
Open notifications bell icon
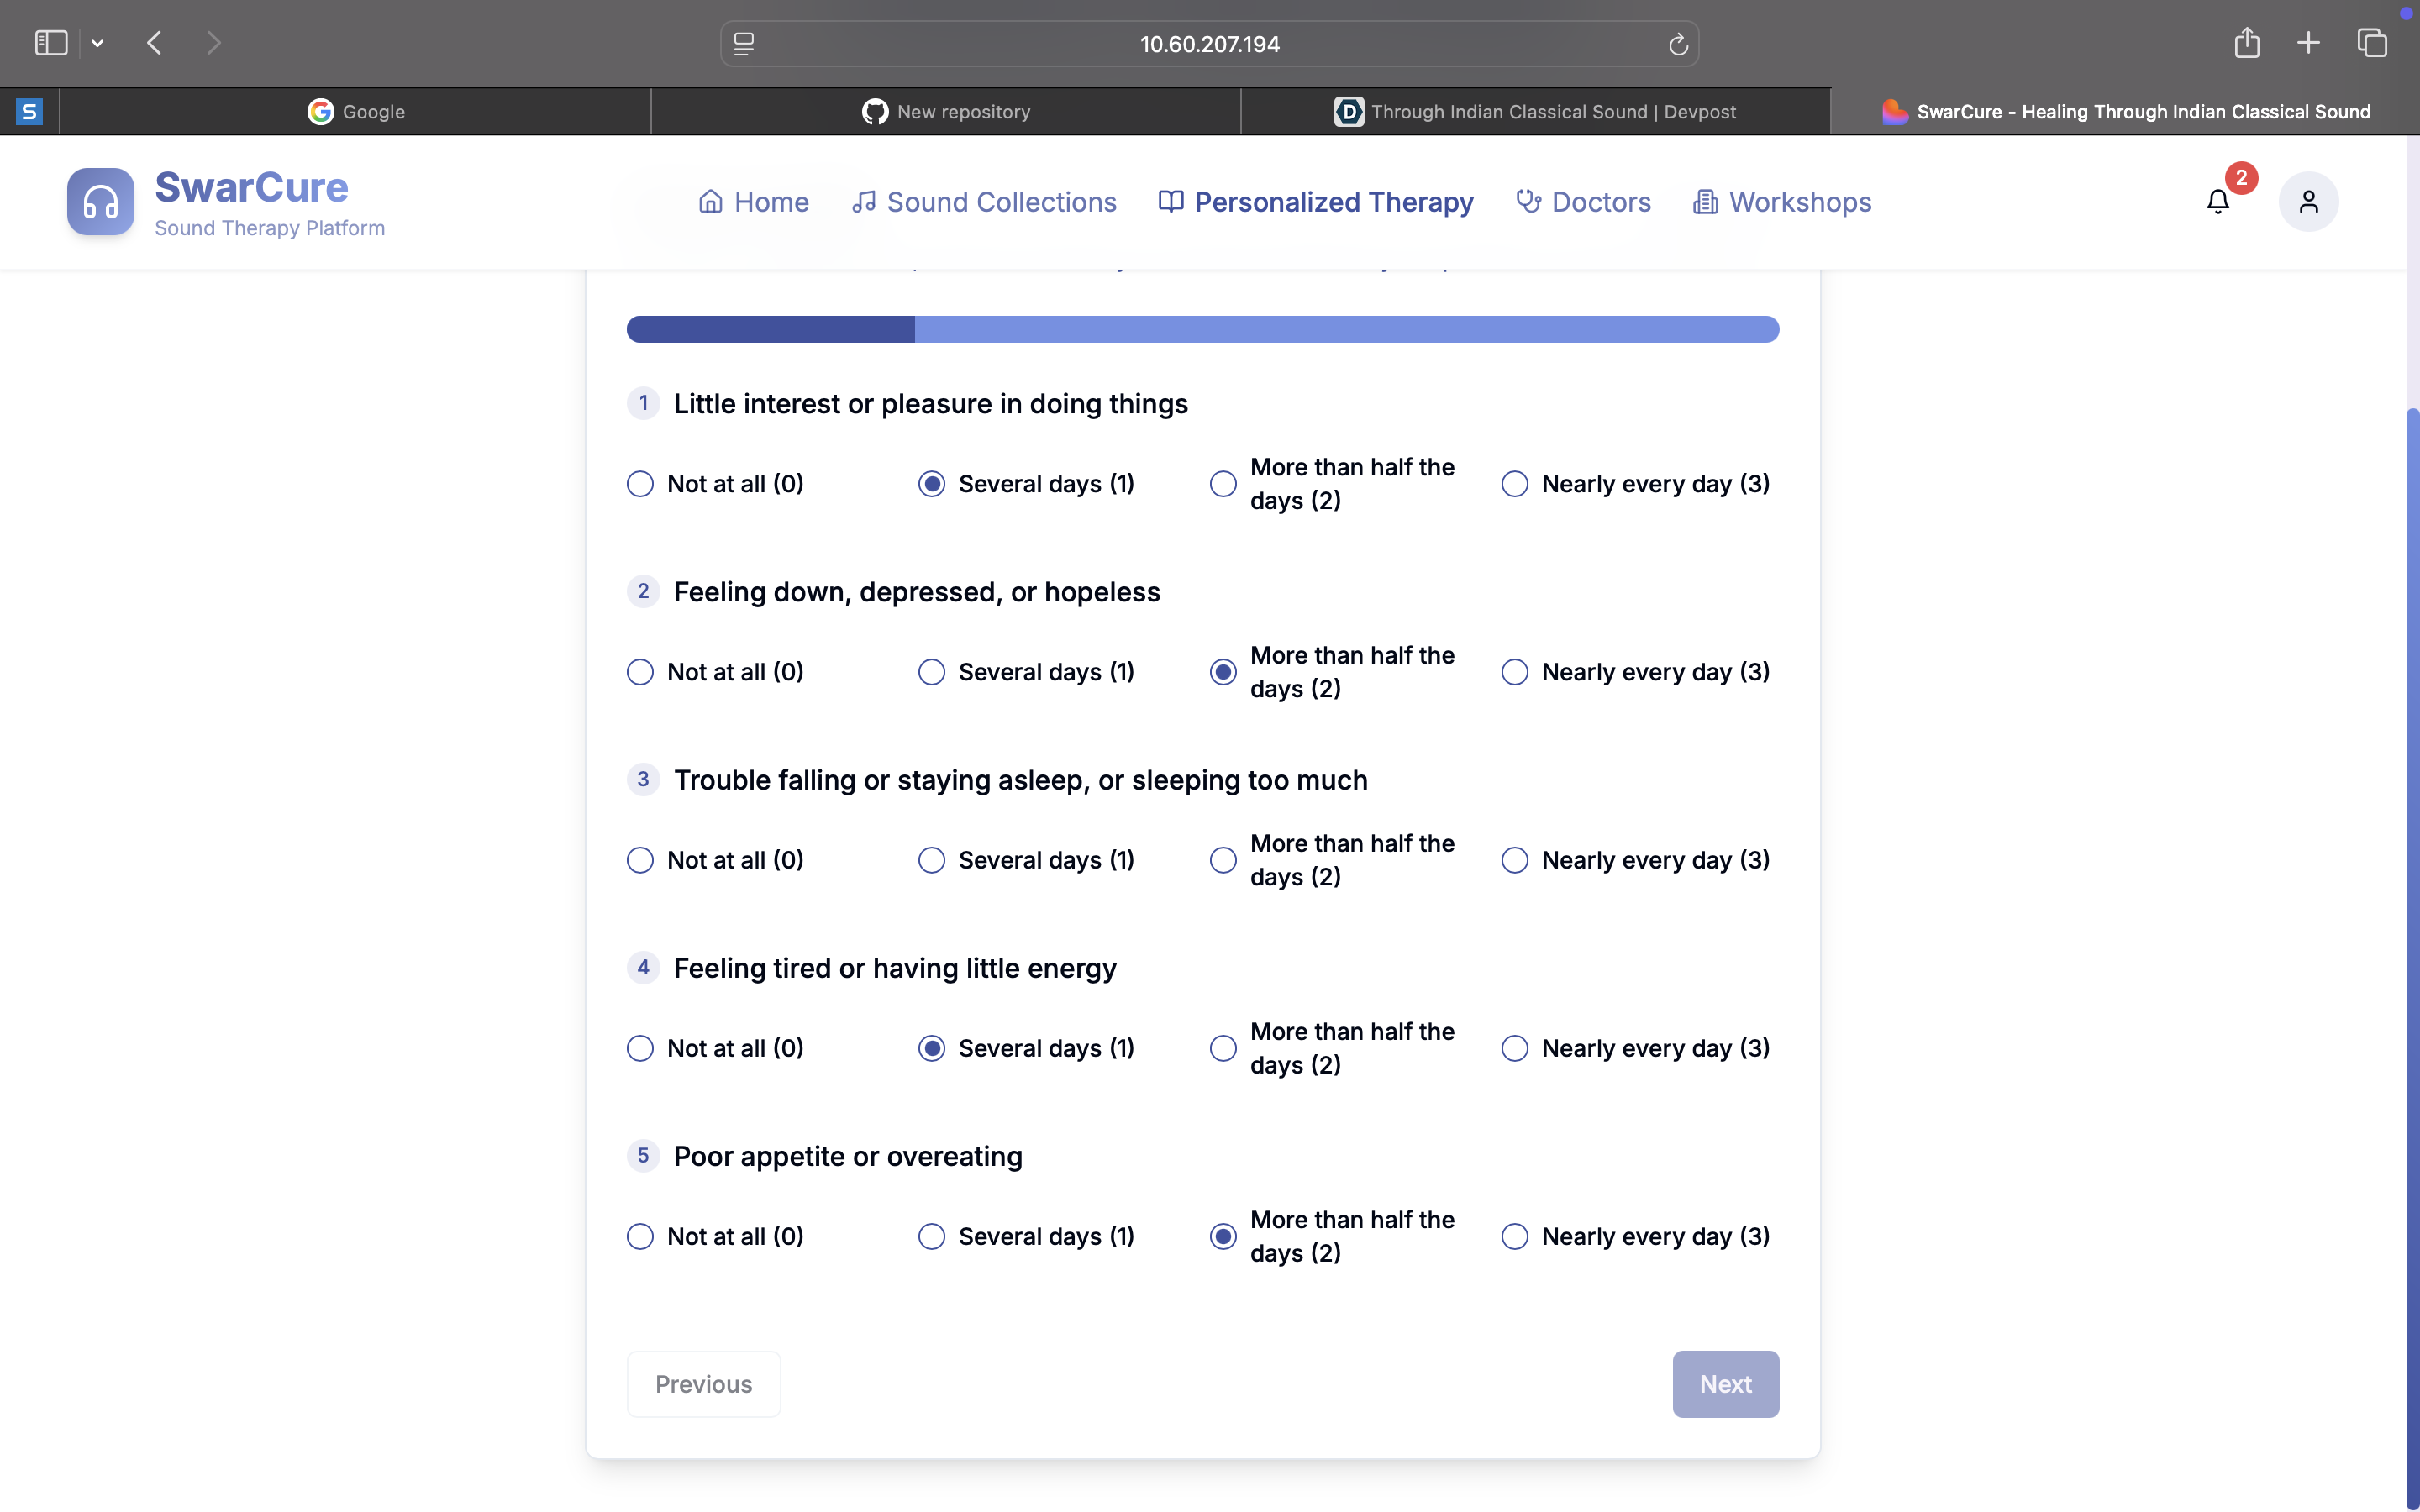pos(2217,201)
